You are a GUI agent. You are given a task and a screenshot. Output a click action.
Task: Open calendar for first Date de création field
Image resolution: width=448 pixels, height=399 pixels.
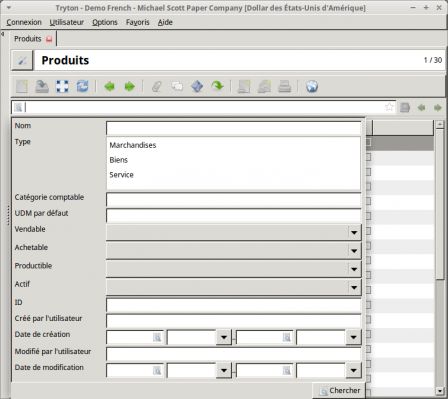(157, 337)
